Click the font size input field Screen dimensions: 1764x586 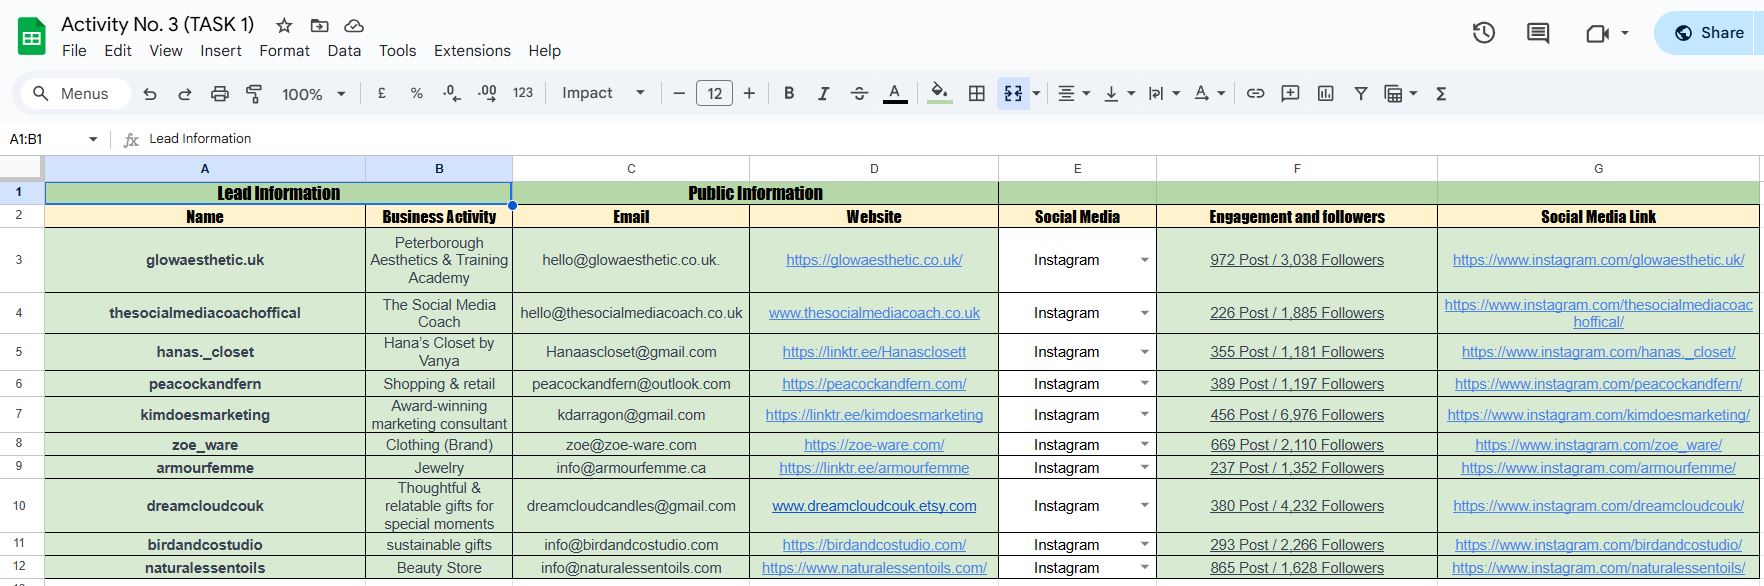714,93
